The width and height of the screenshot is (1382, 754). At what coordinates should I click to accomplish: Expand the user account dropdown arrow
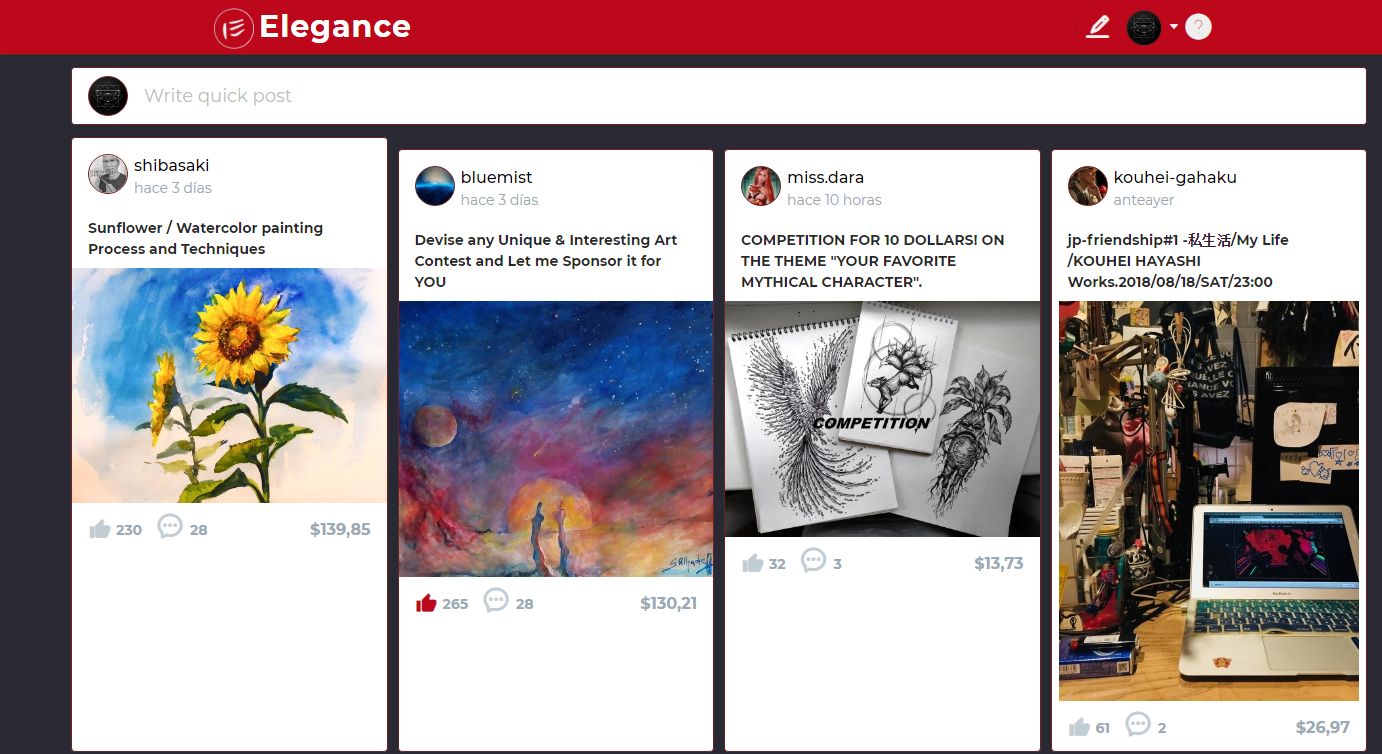pyautogui.click(x=1173, y=27)
